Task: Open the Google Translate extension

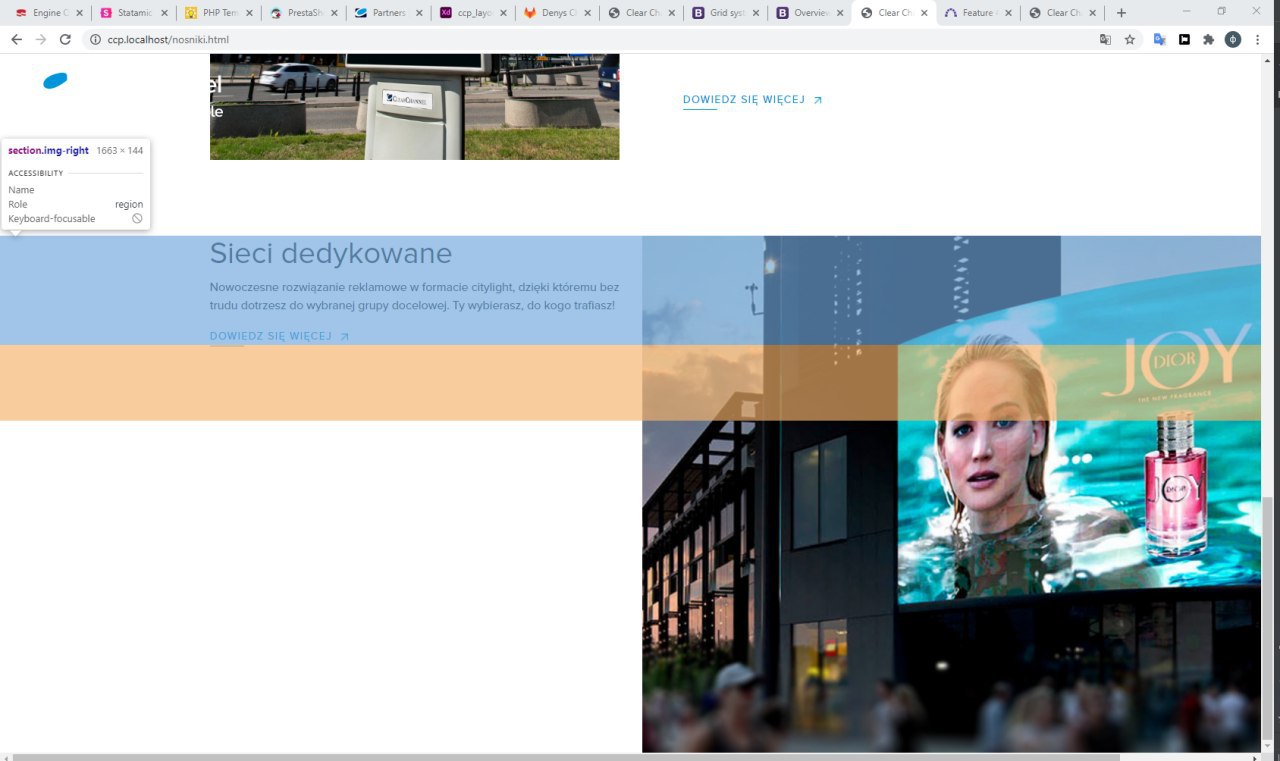Action: pyautogui.click(x=1159, y=39)
